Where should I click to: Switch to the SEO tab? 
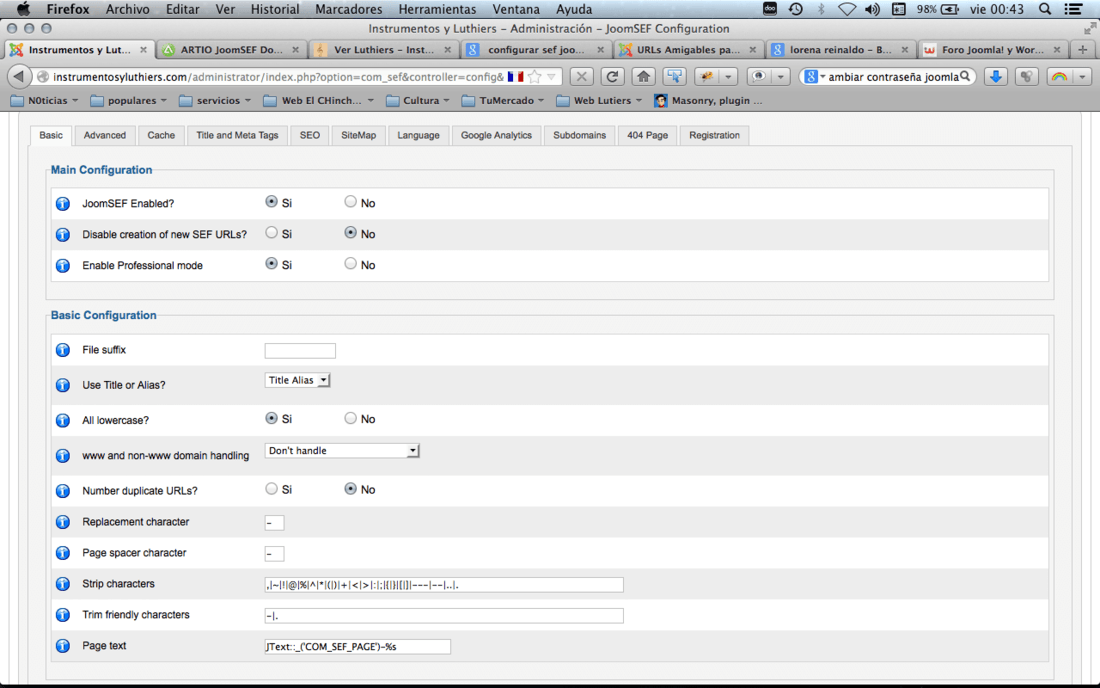309,135
